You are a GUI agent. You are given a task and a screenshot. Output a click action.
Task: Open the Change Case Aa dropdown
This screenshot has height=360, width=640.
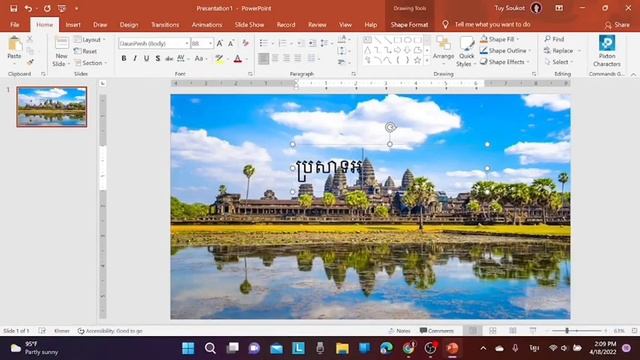[x=201, y=59]
